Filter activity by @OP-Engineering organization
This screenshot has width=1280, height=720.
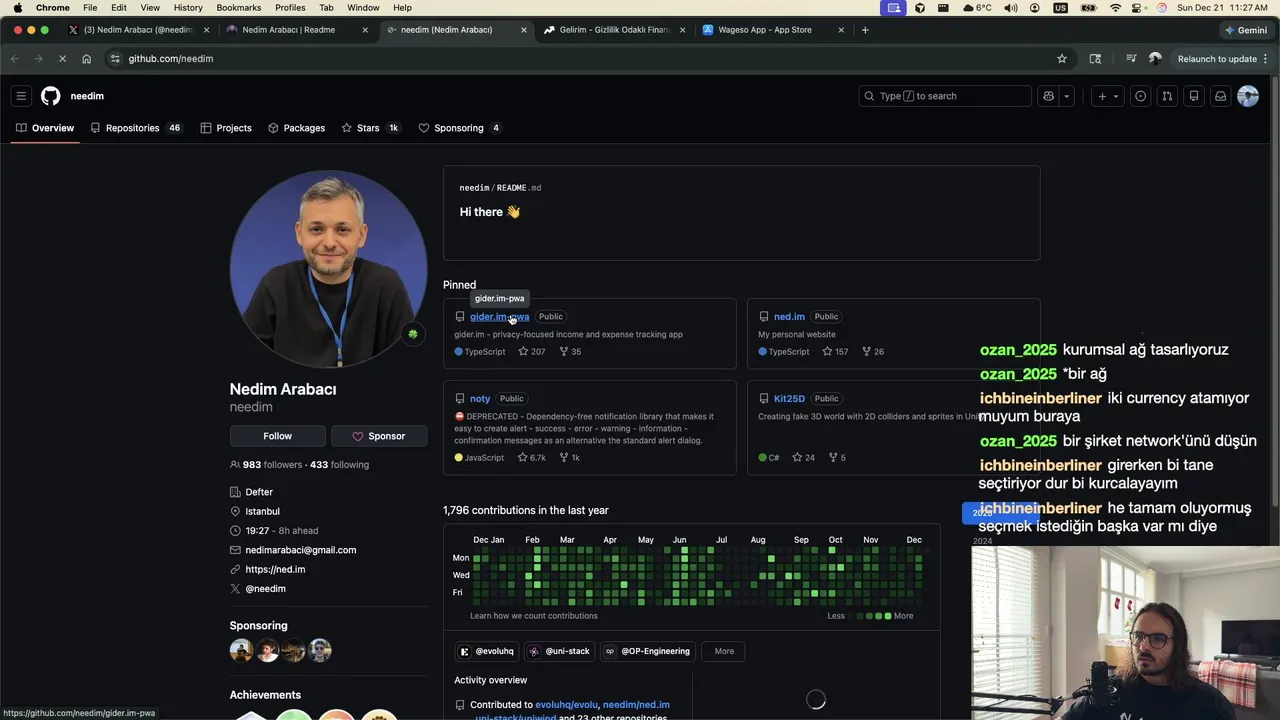(647, 651)
